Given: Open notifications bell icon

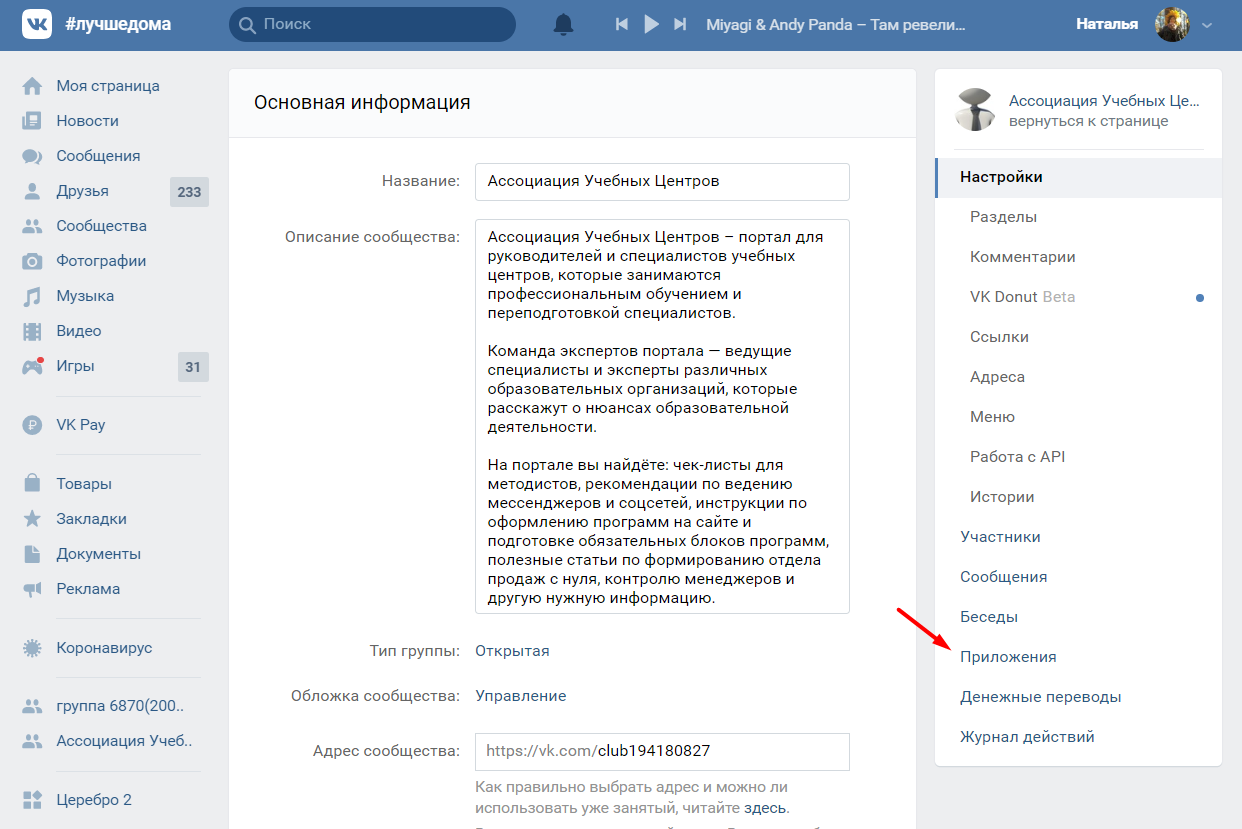Looking at the screenshot, I should (563, 24).
